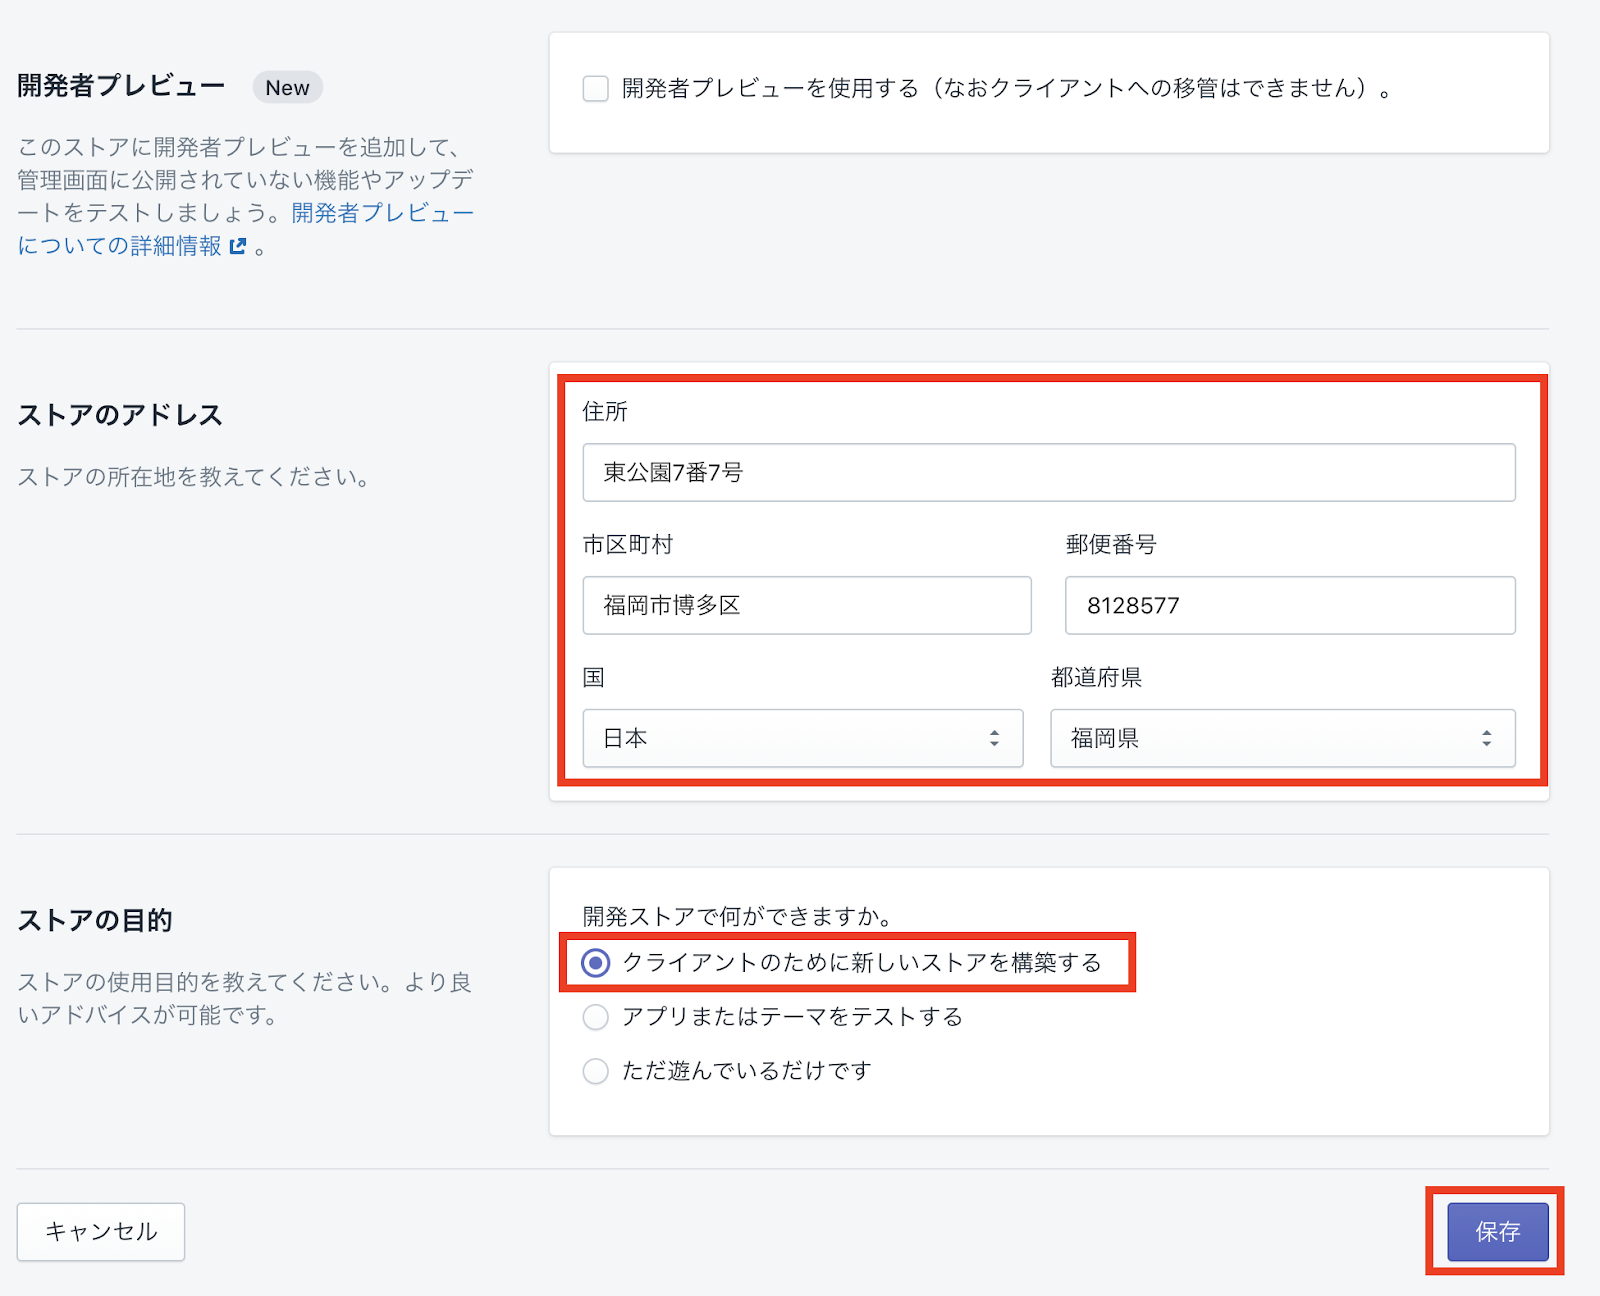Click the New badge beside 開発者プレビュー
The height and width of the screenshot is (1296, 1600).
tap(287, 88)
